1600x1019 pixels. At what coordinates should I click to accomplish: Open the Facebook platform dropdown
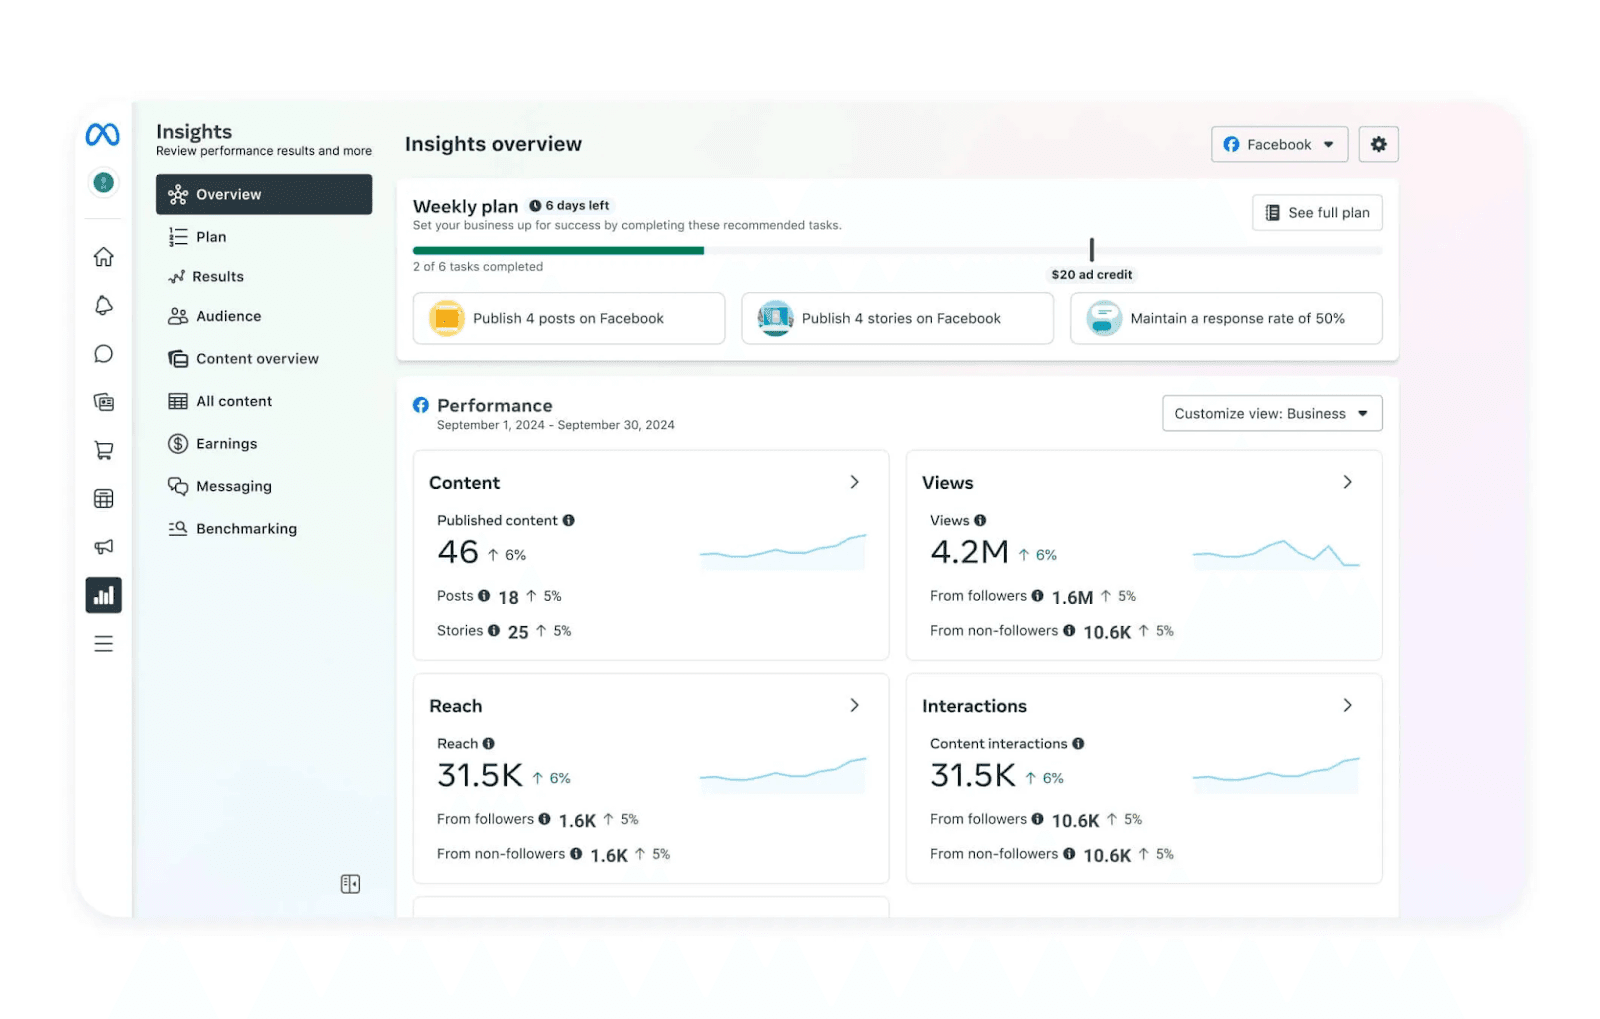click(1279, 144)
